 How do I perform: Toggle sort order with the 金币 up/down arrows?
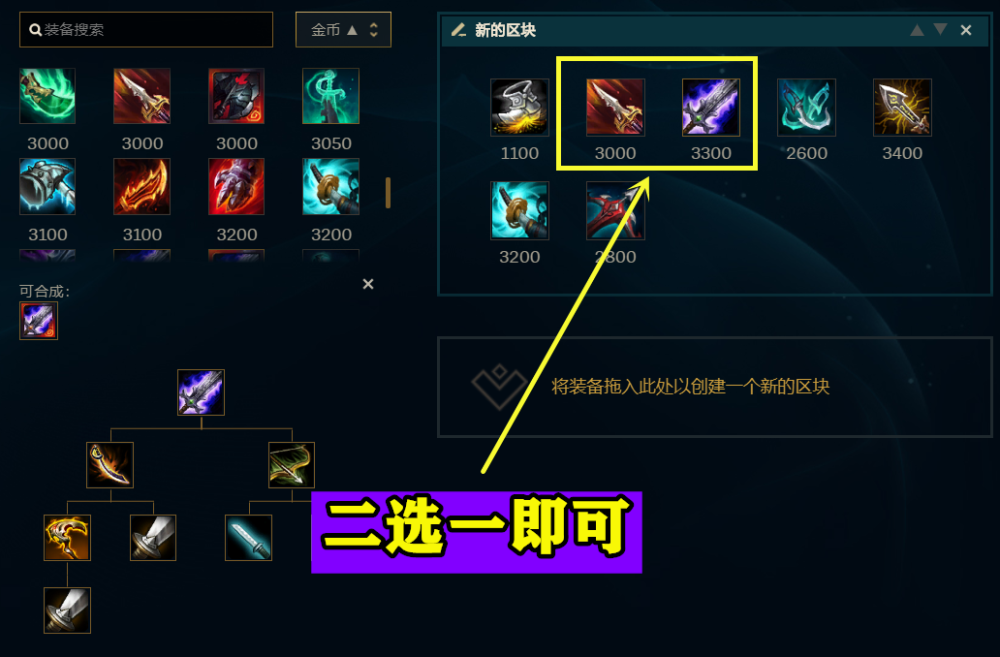point(374,29)
